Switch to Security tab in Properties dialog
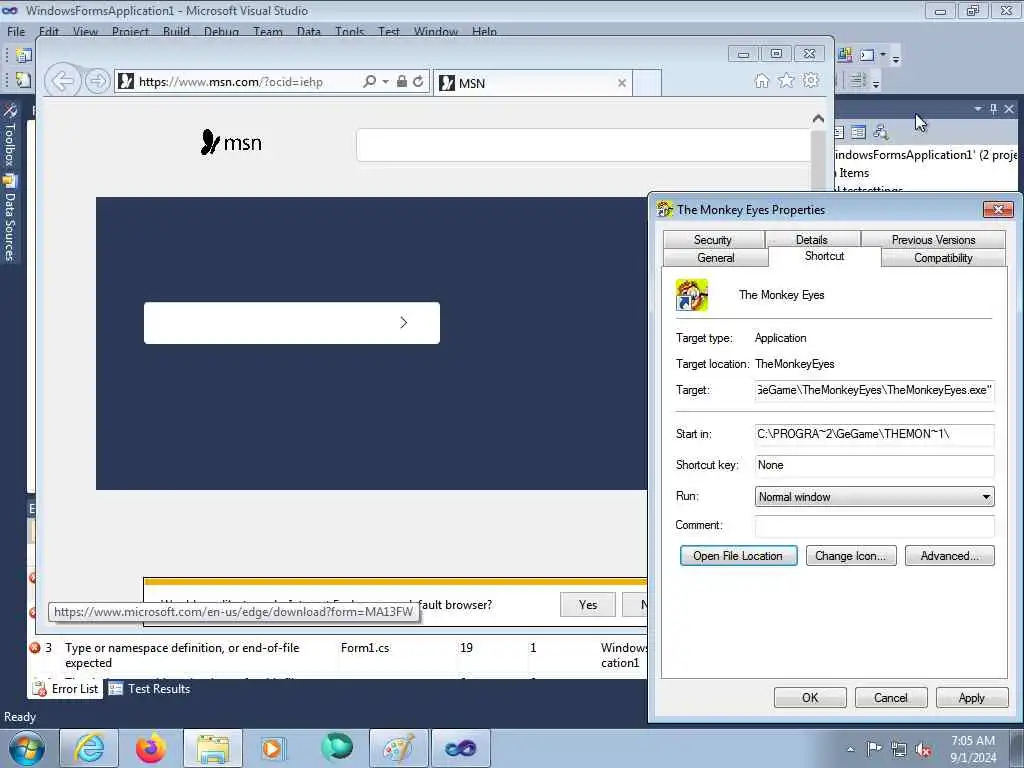This screenshot has width=1024, height=768. 712,240
